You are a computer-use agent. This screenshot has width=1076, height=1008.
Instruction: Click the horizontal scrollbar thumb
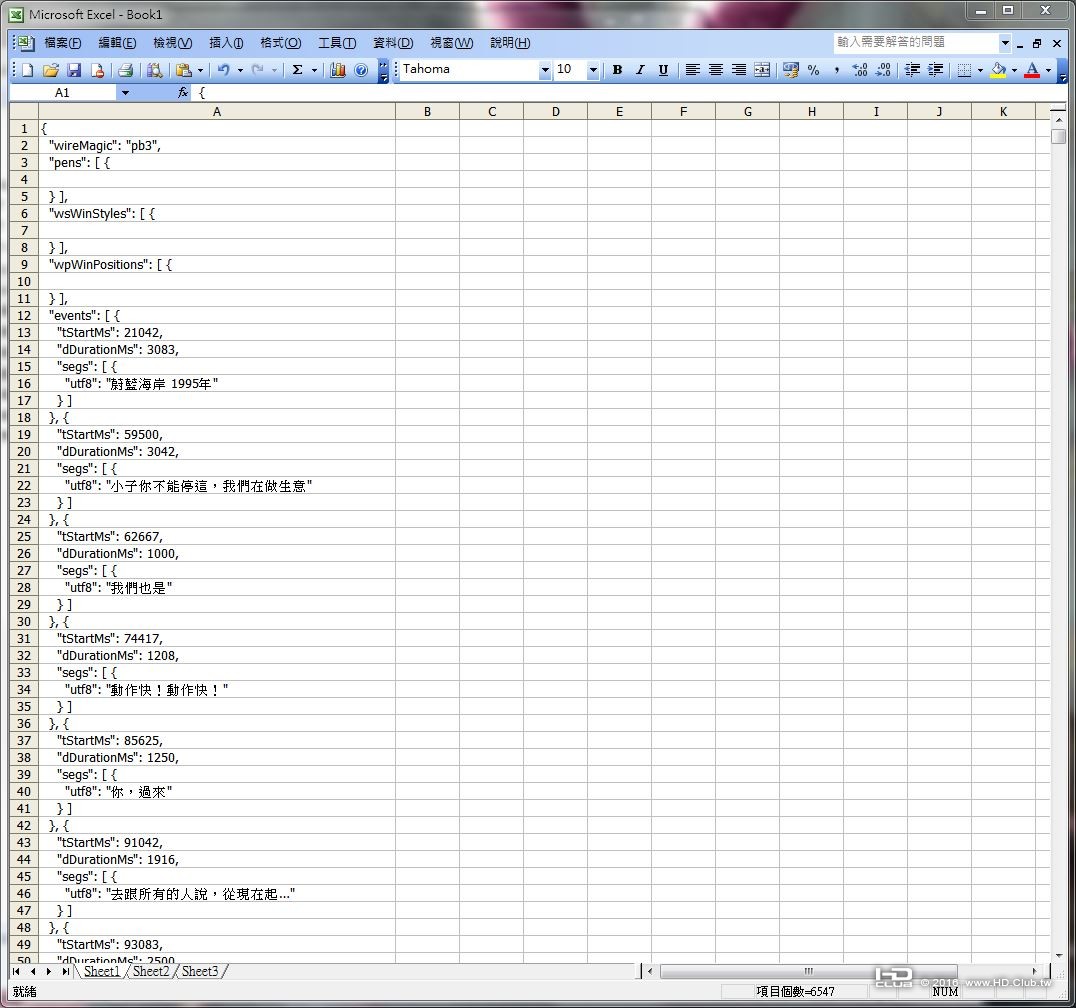[x=808, y=971]
